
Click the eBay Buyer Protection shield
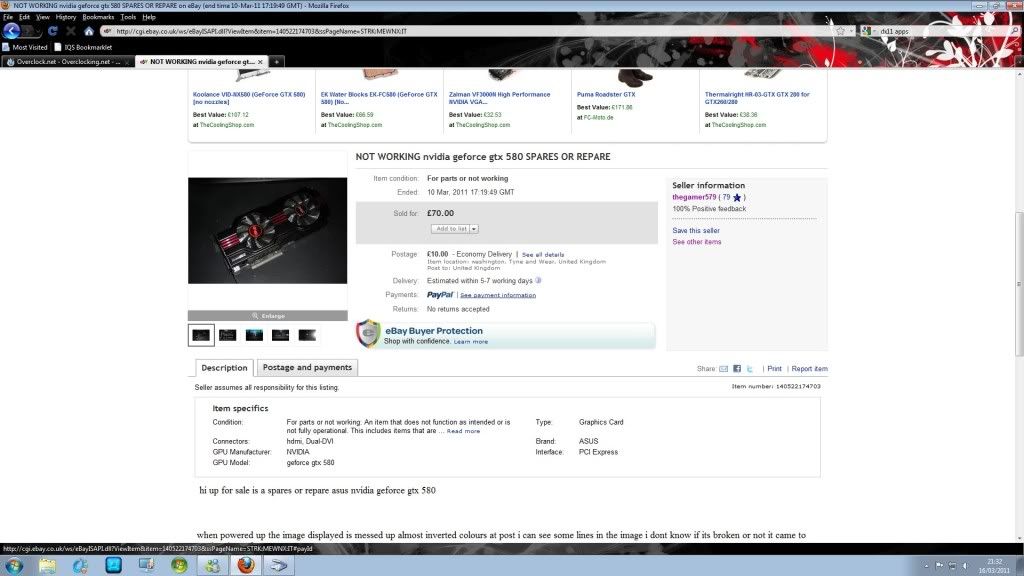pos(368,334)
